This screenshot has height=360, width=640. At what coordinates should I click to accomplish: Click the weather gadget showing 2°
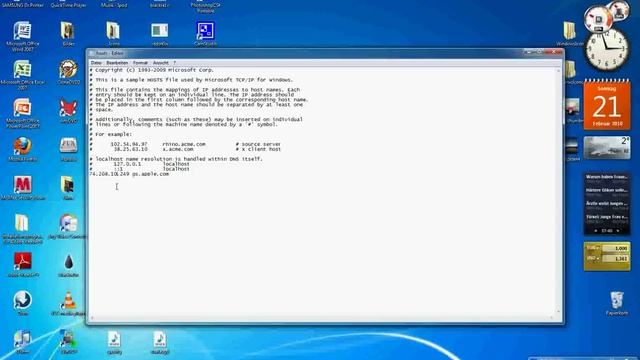(607, 147)
